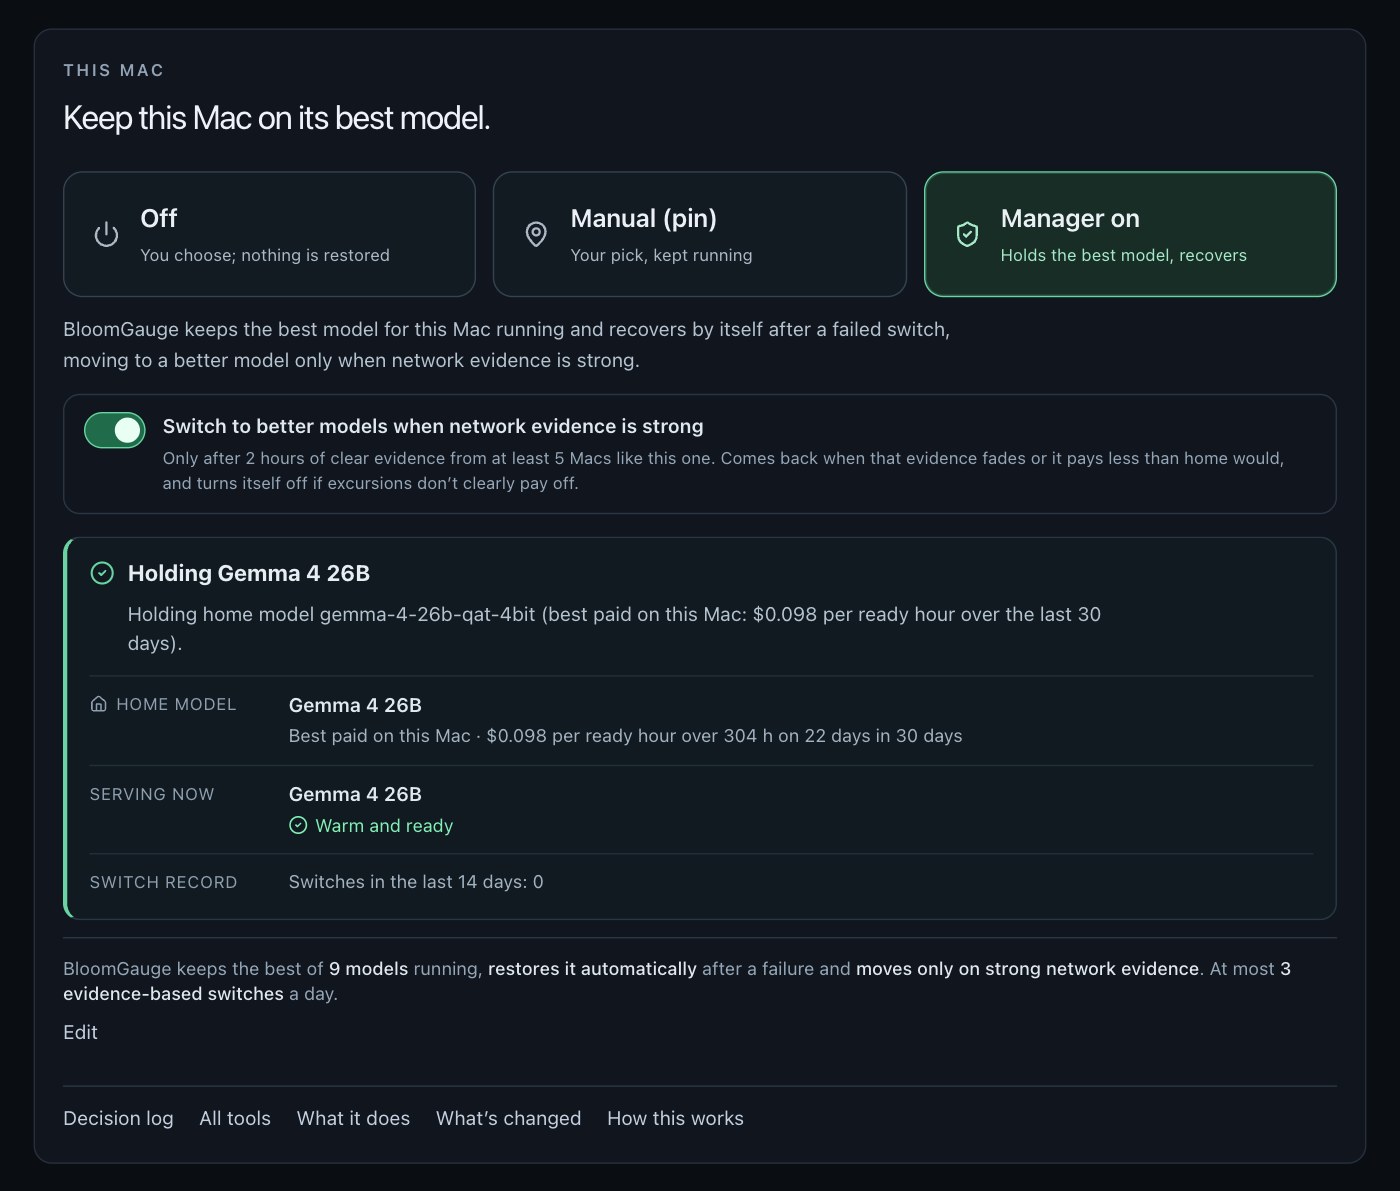1400x1191 pixels.
Task: Click the HOME MODEL label
Action: tap(176, 704)
